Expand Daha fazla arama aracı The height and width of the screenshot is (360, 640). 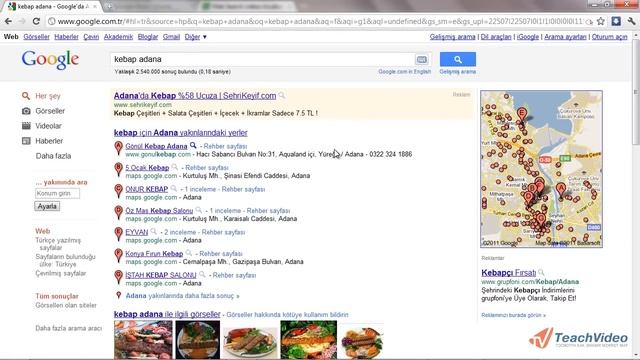coord(69,328)
